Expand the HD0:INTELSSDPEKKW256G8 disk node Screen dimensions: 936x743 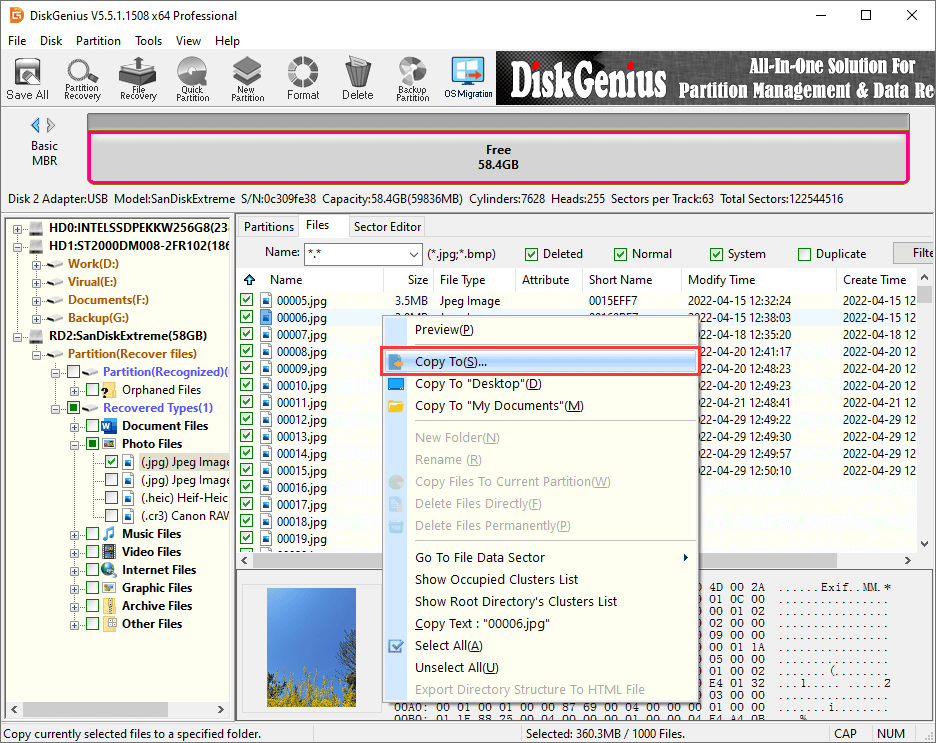pos(17,229)
